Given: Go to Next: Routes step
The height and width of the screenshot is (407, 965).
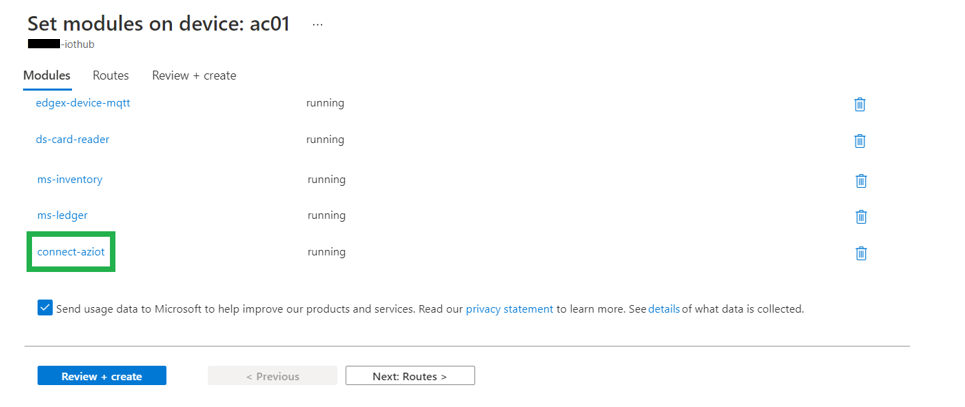Looking at the screenshot, I should (410, 376).
